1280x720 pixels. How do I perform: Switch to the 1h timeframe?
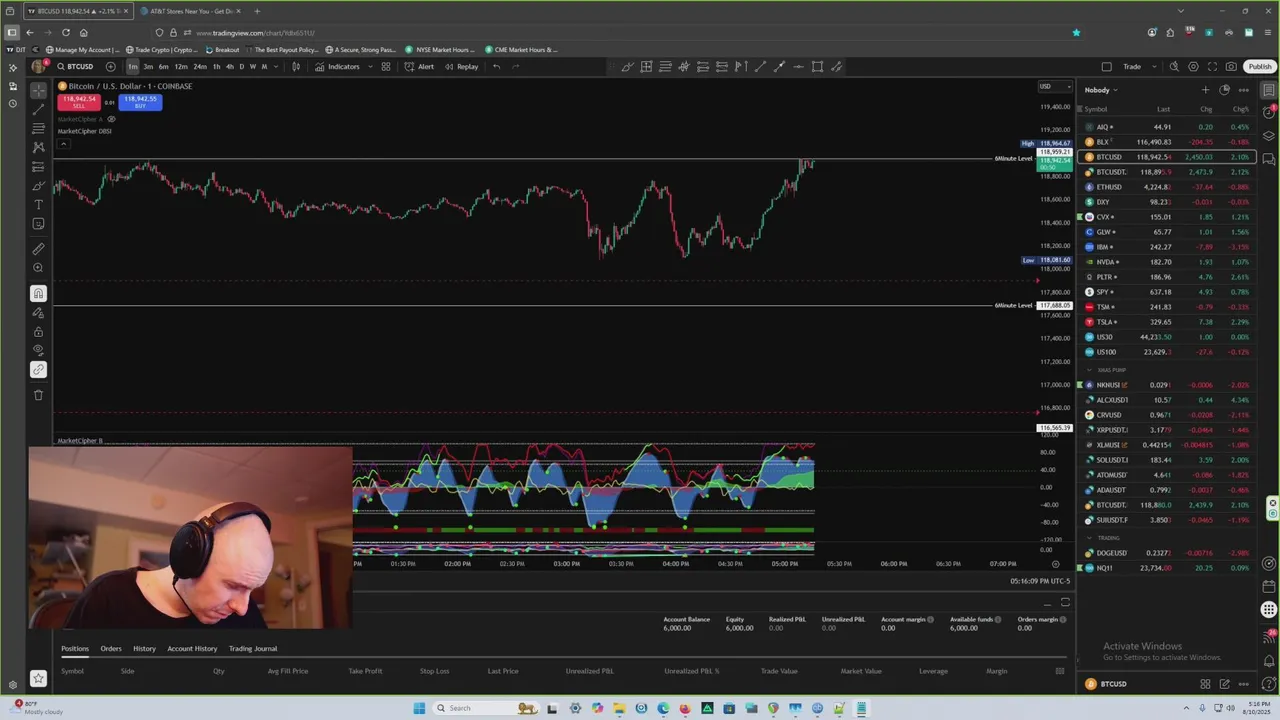pyautogui.click(x=216, y=67)
